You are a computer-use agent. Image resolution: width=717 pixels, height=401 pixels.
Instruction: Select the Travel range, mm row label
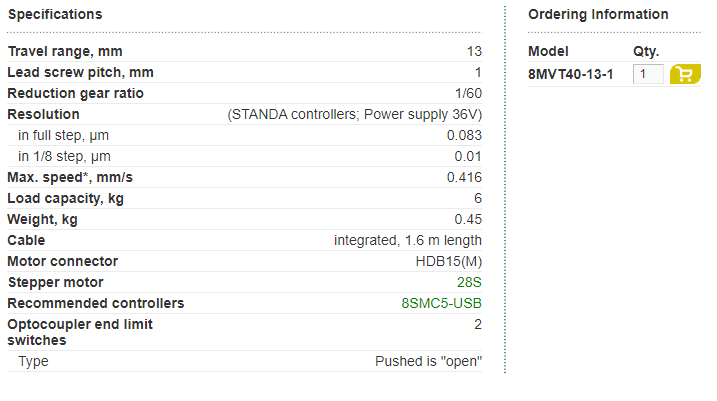[x=65, y=51]
